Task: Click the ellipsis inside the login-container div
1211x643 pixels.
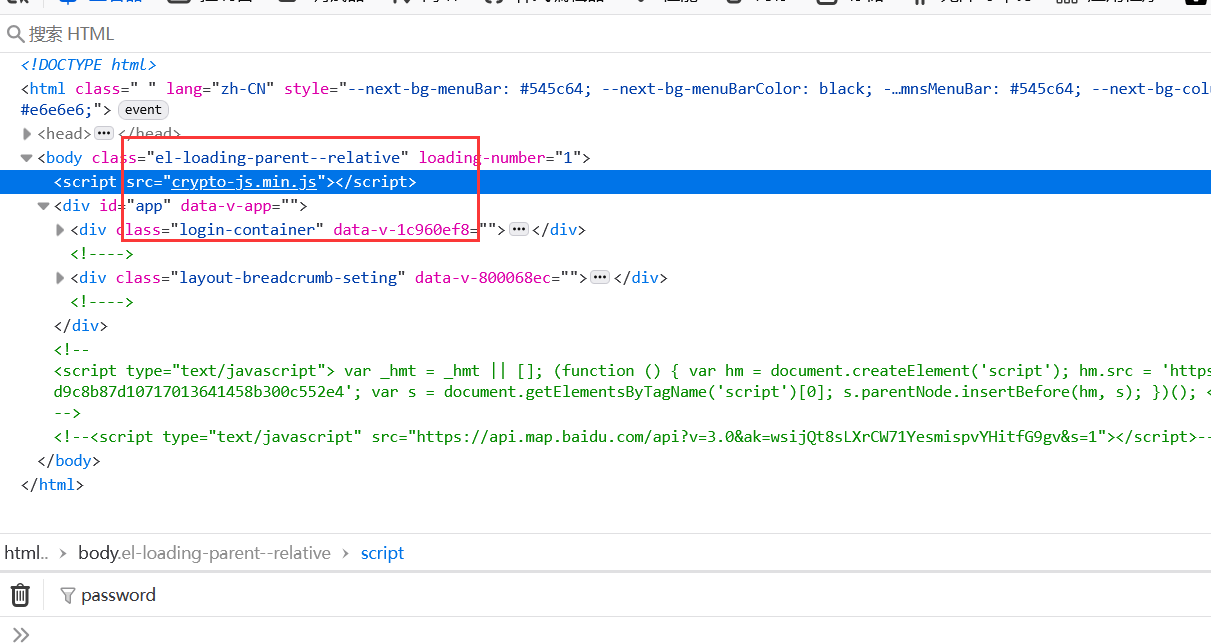Action: coord(518,229)
